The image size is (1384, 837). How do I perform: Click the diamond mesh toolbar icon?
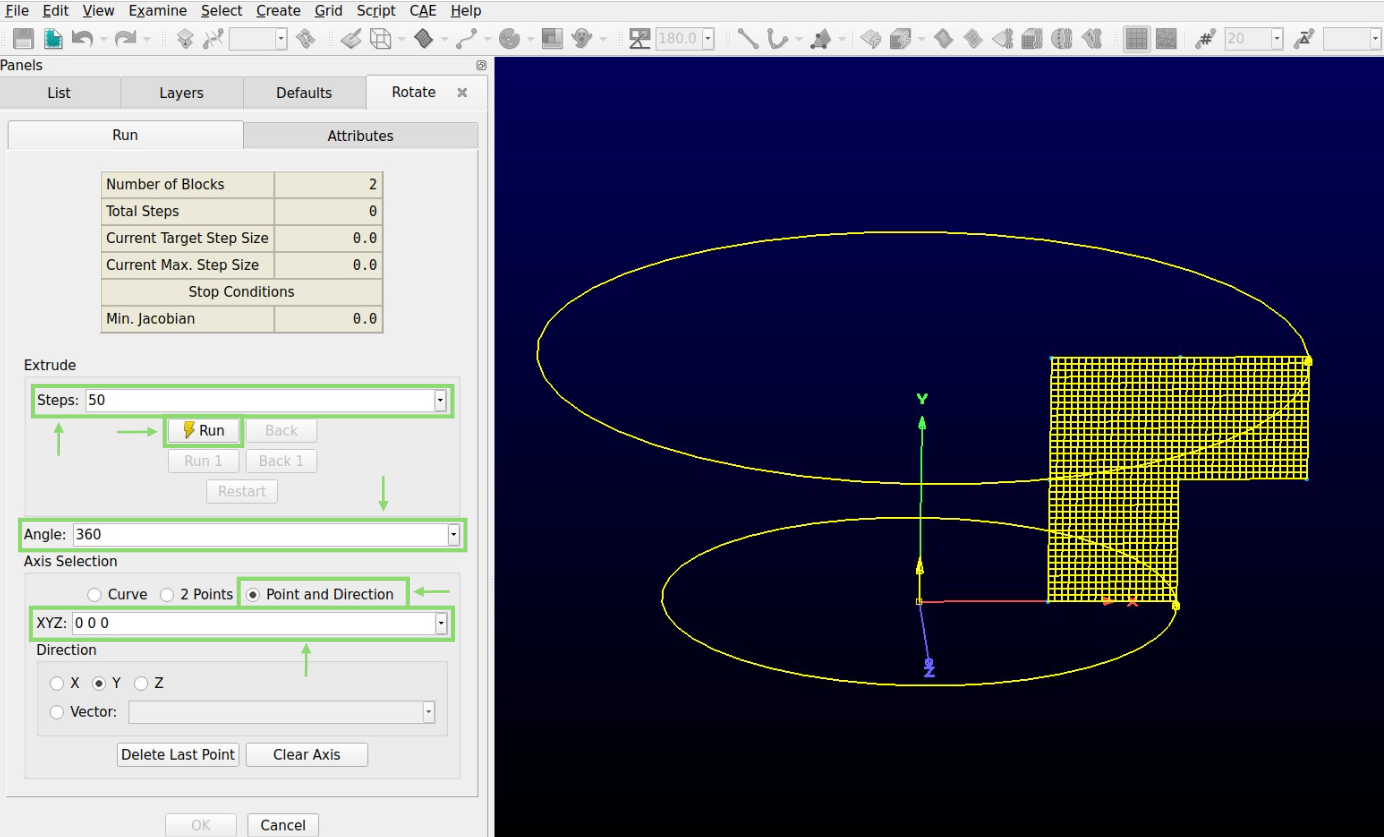click(423, 39)
